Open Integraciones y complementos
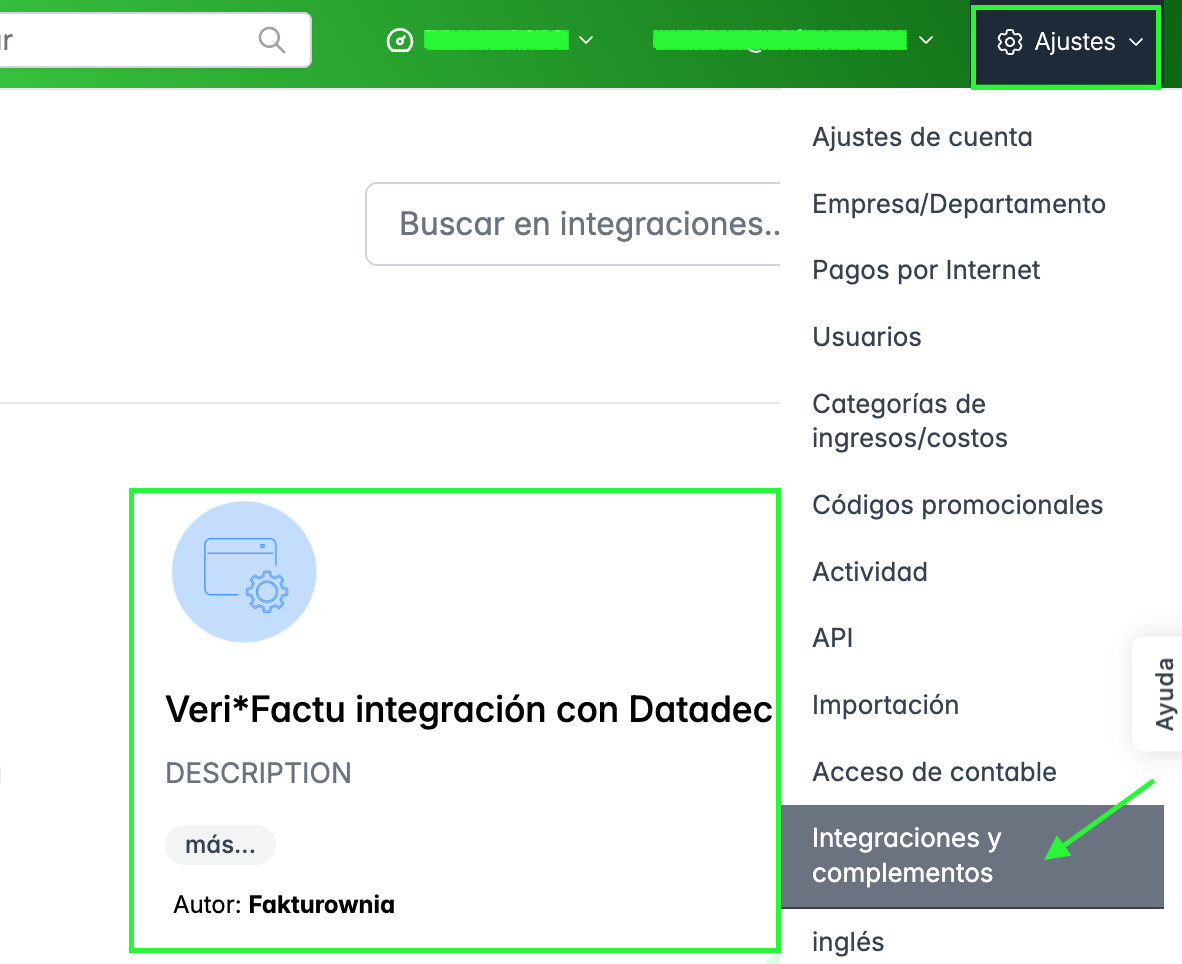 (972, 855)
